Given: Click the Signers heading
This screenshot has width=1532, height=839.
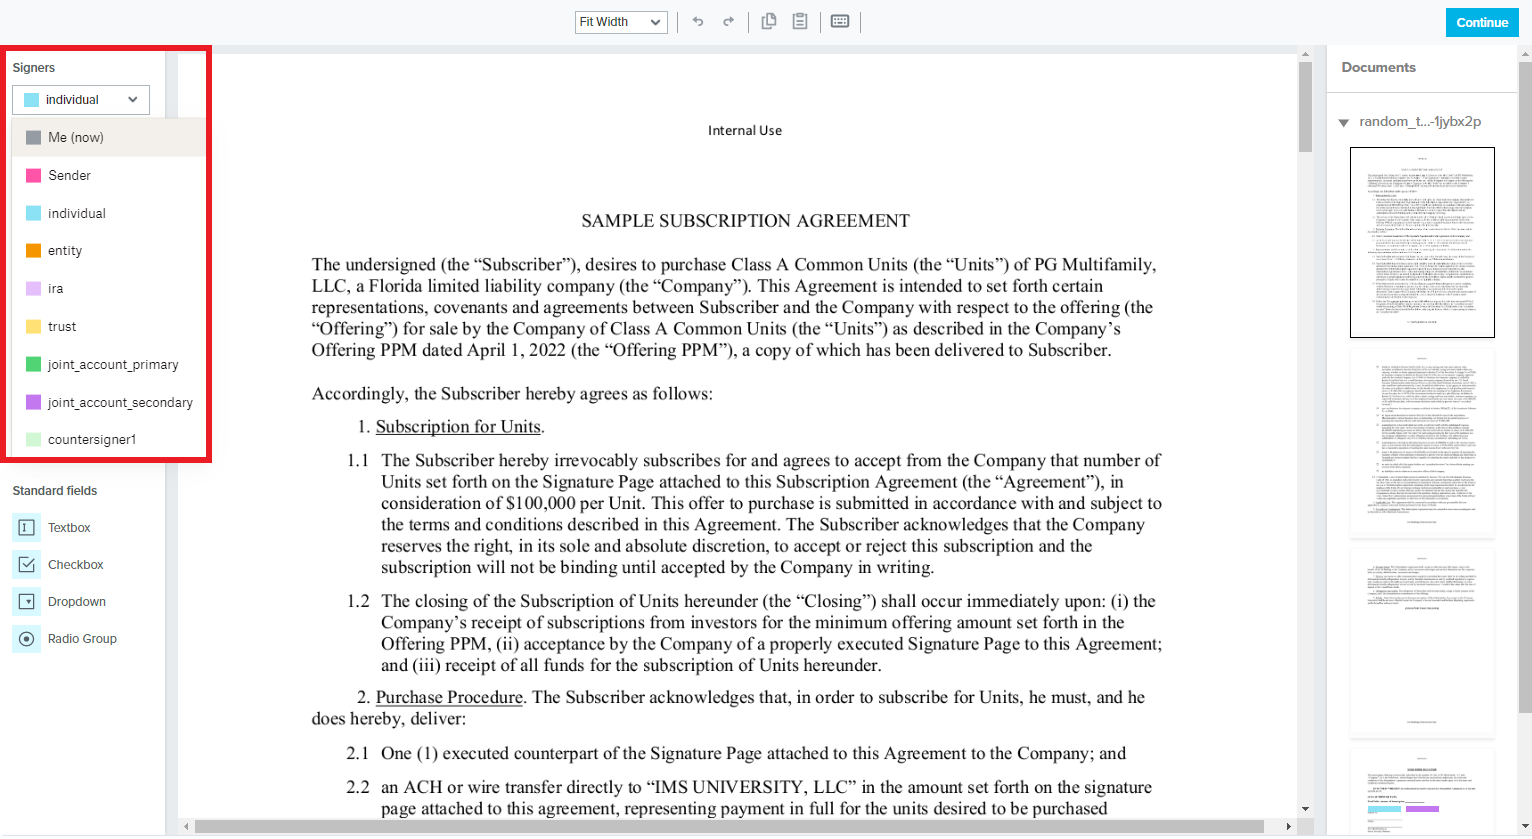Looking at the screenshot, I should 34,68.
